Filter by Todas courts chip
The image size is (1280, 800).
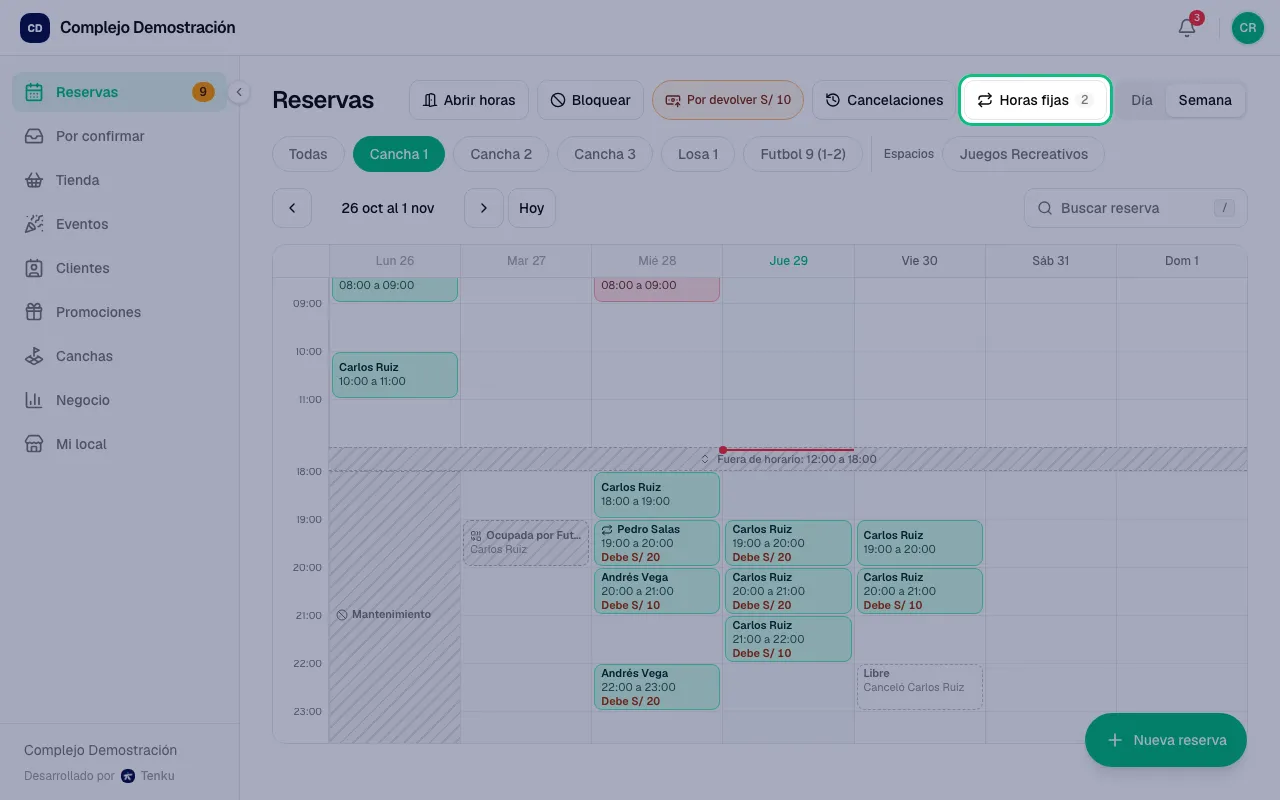pyautogui.click(x=308, y=154)
